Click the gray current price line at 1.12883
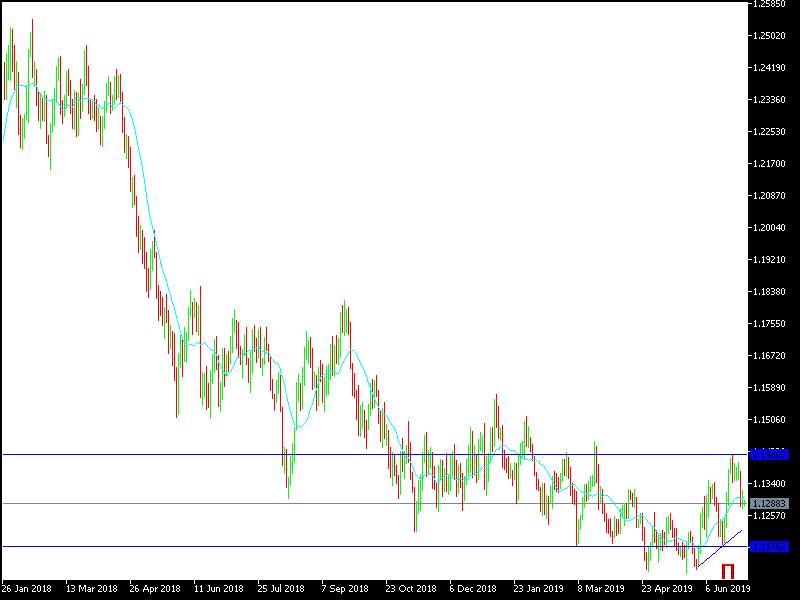Screen dimensions: 800x600 (x=375, y=504)
